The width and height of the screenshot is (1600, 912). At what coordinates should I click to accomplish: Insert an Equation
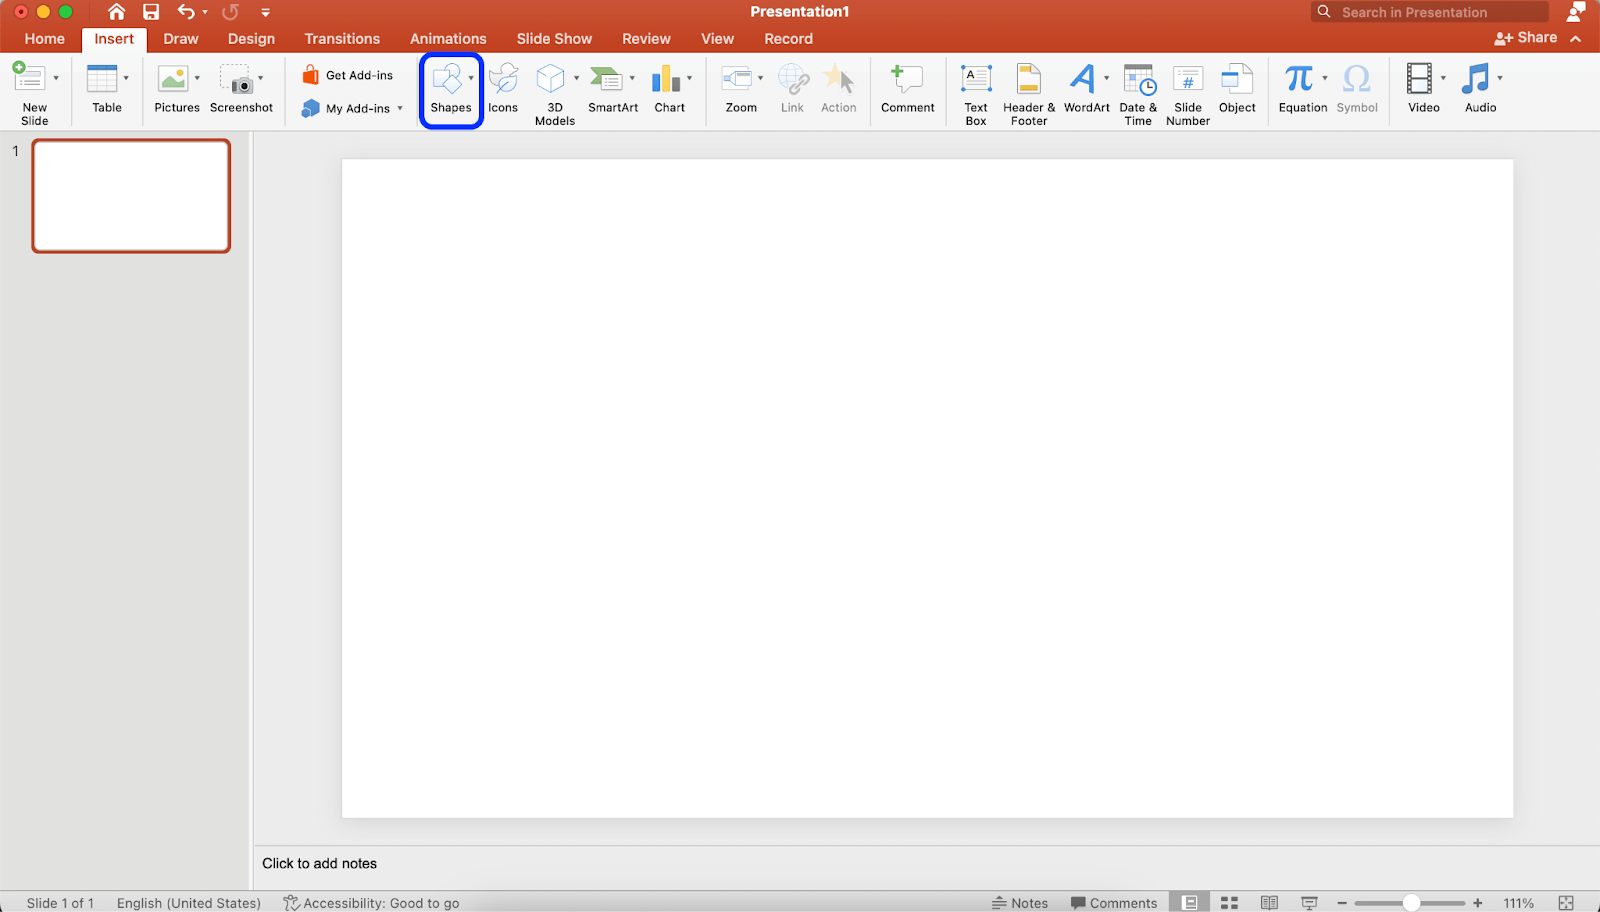(x=1301, y=91)
